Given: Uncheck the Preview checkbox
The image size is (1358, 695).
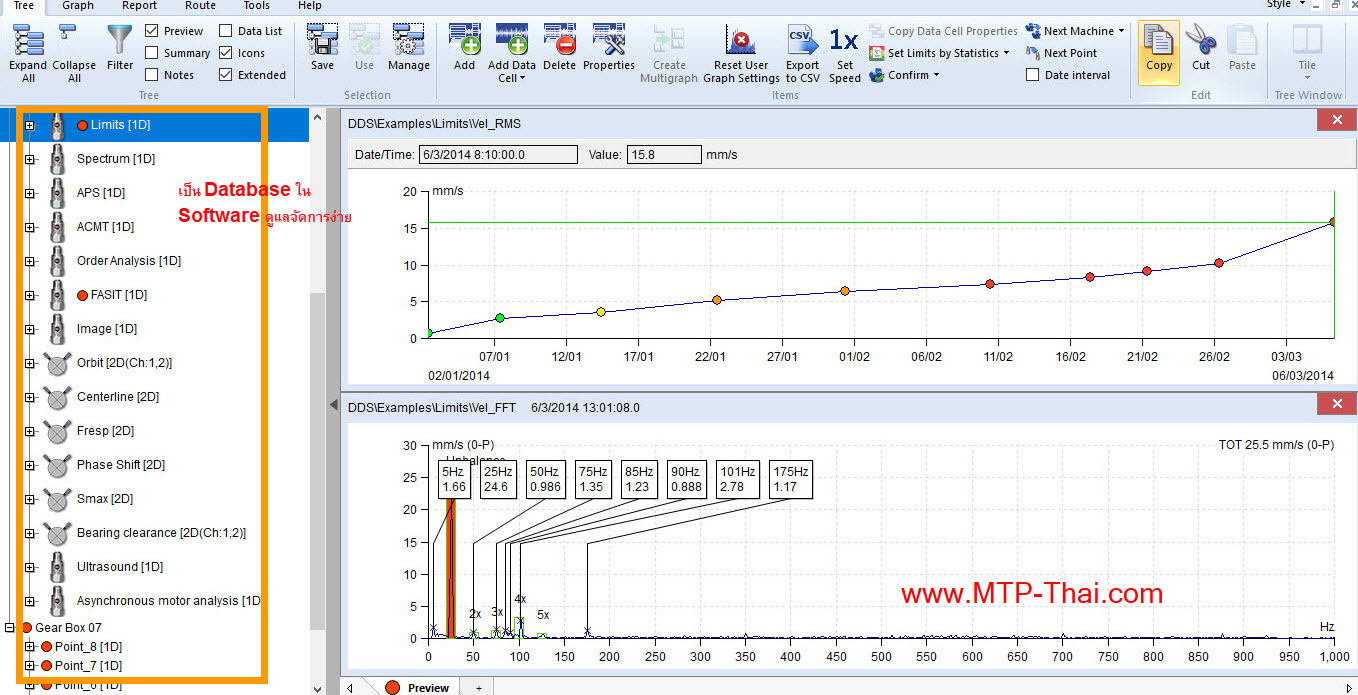Looking at the screenshot, I should 152,31.
